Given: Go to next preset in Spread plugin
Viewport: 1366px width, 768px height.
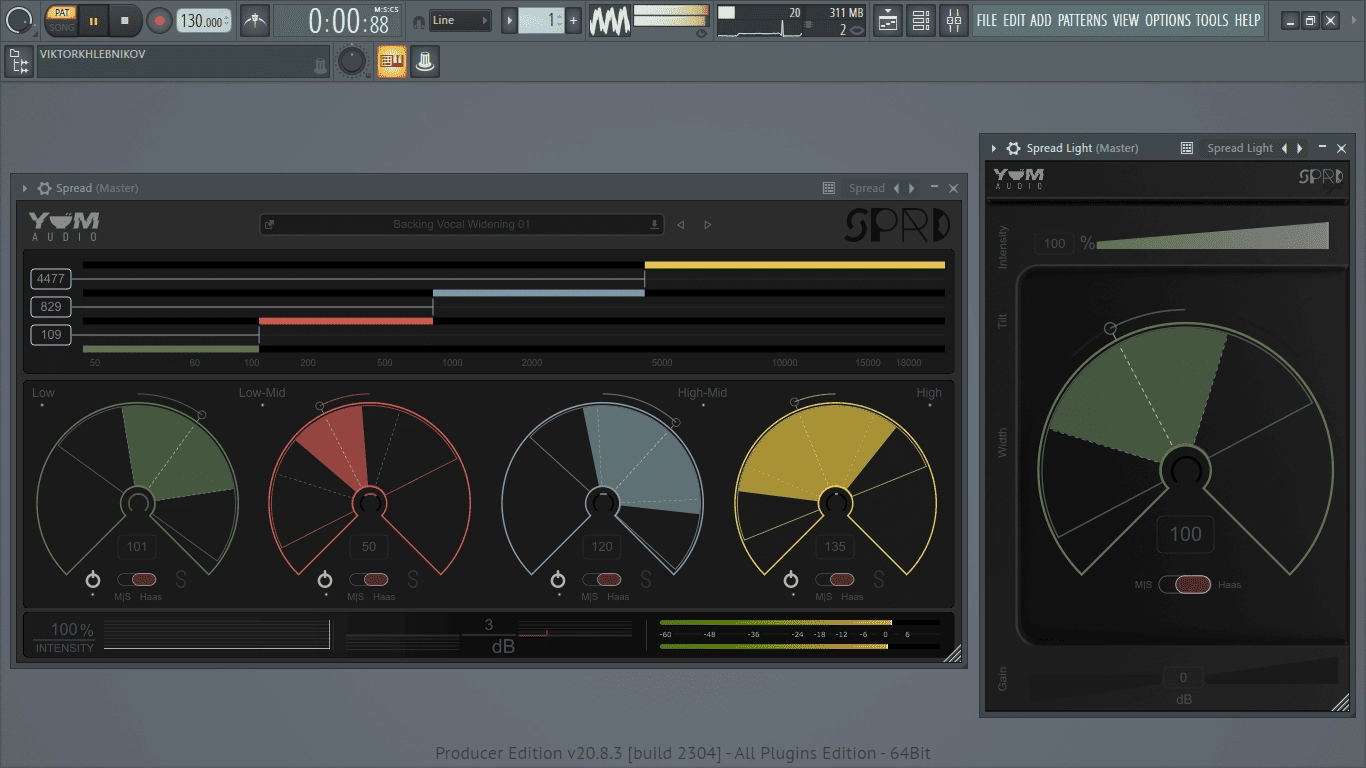Looking at the screenshot, I should [x=708, y=225].
